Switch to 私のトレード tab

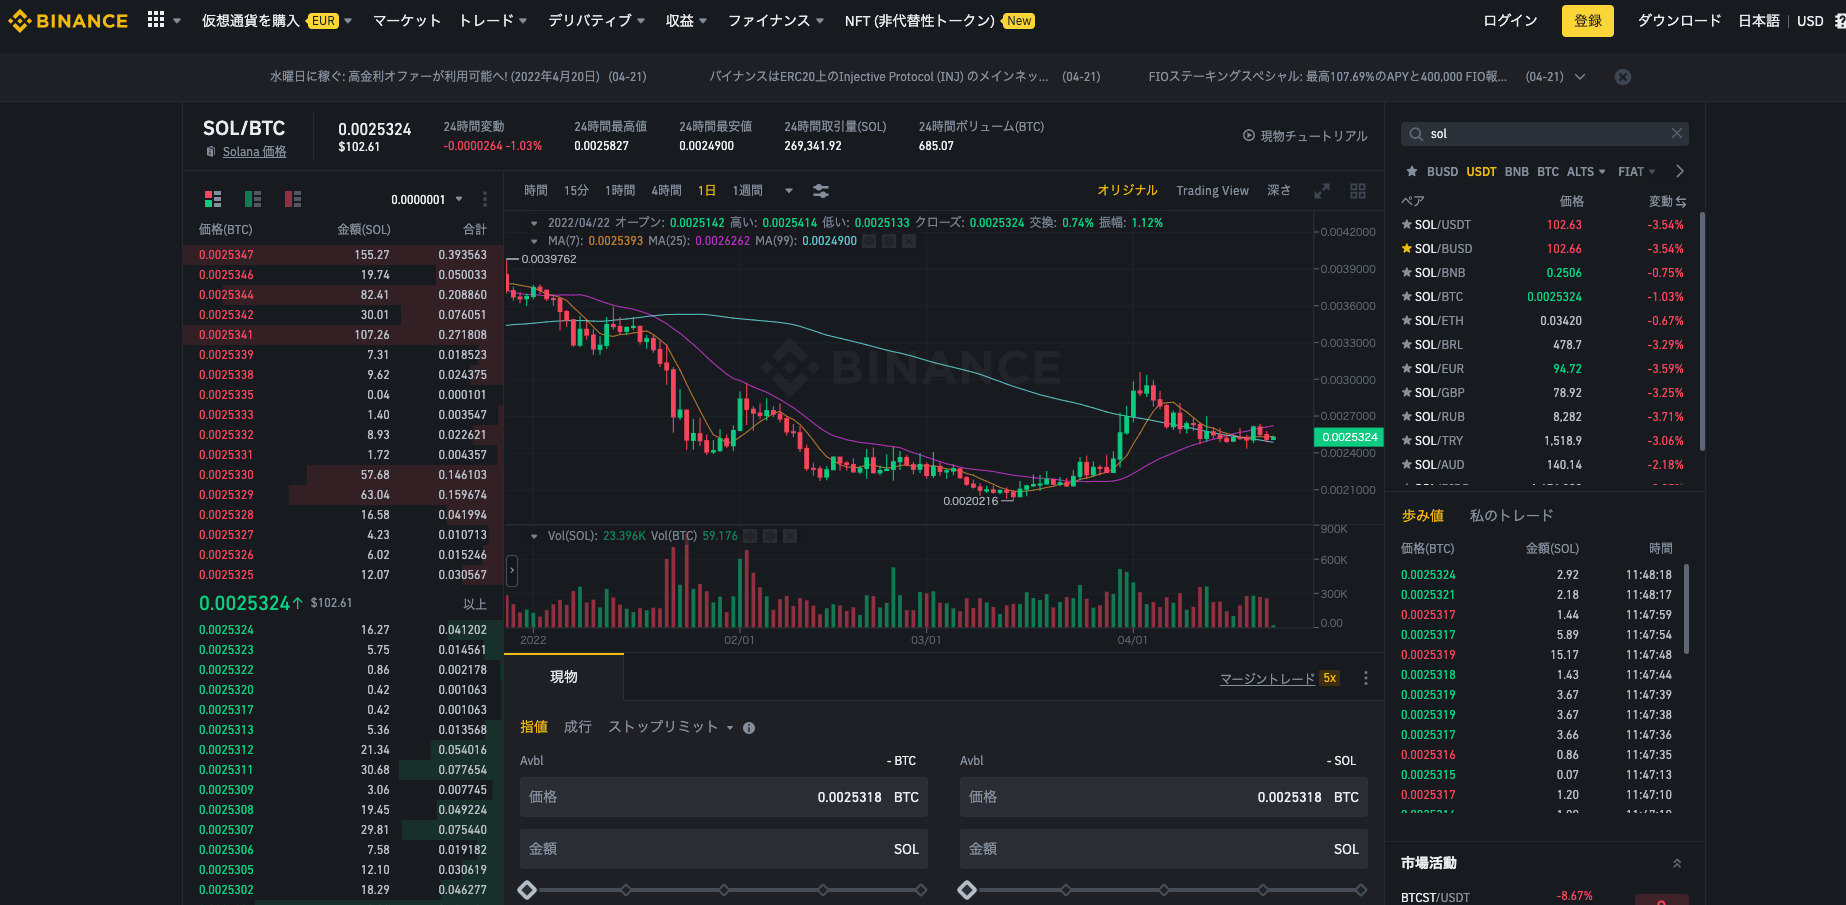(x=1511, y=516)
